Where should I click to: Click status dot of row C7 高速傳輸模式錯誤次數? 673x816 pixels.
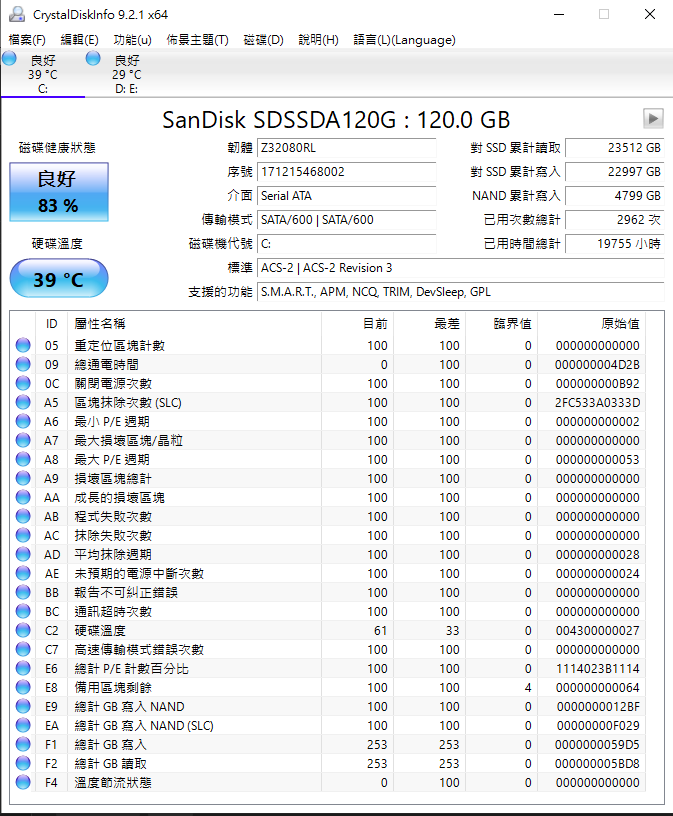(23, 648)
